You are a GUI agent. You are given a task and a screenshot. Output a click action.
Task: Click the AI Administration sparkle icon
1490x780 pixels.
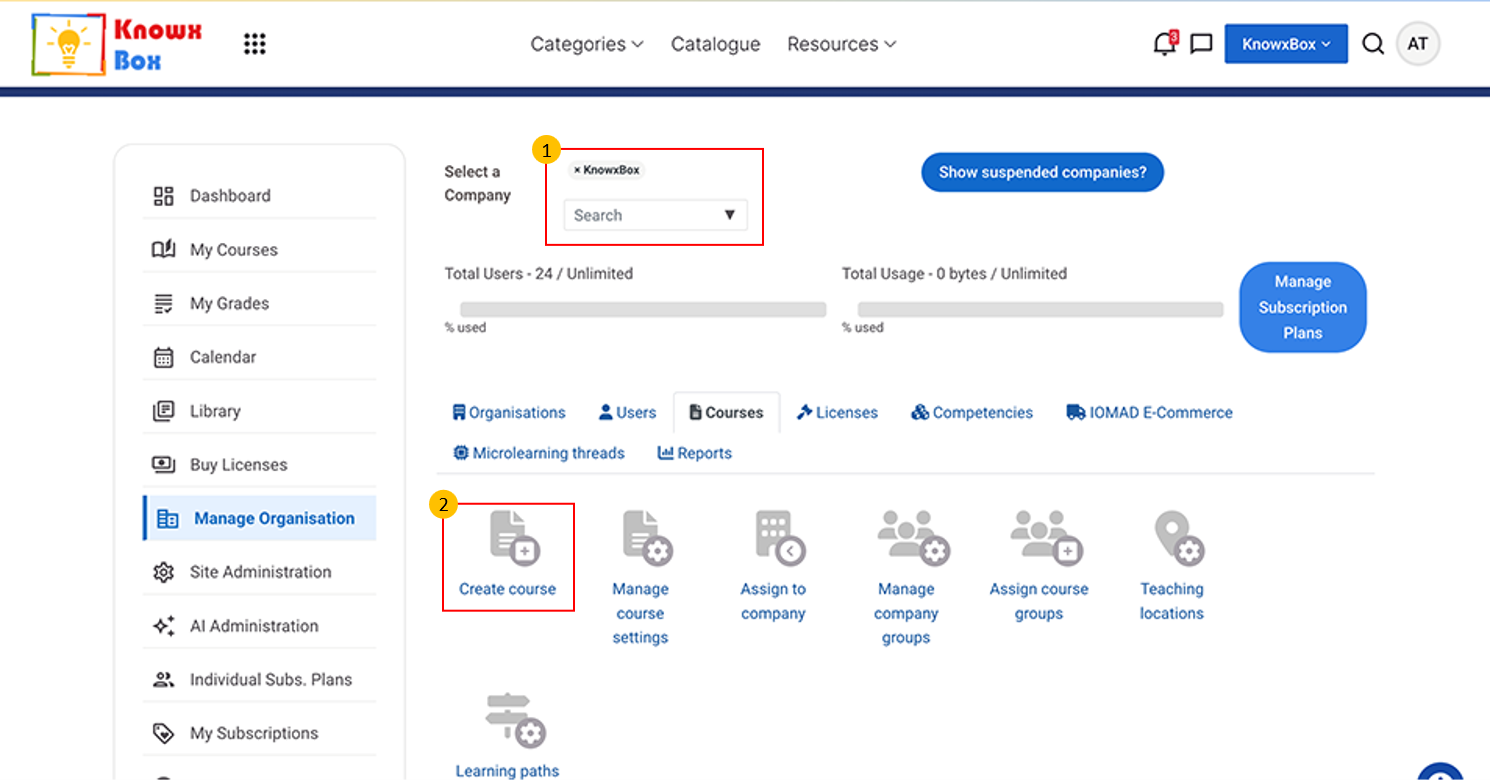pyautogui.click(x=163, y=626)
